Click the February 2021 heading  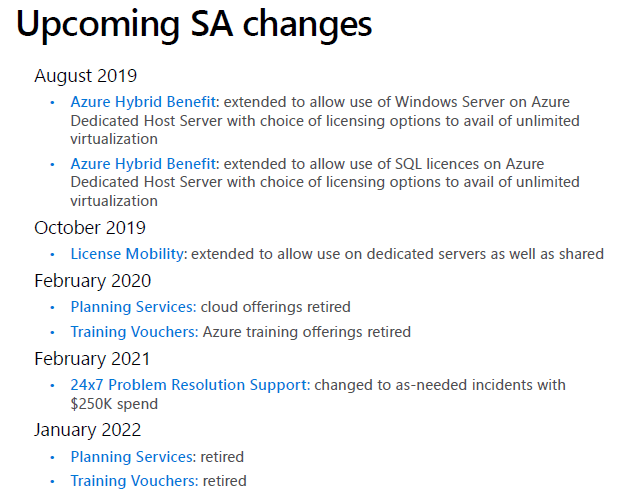pyautogui.click(x=93, y=359)
